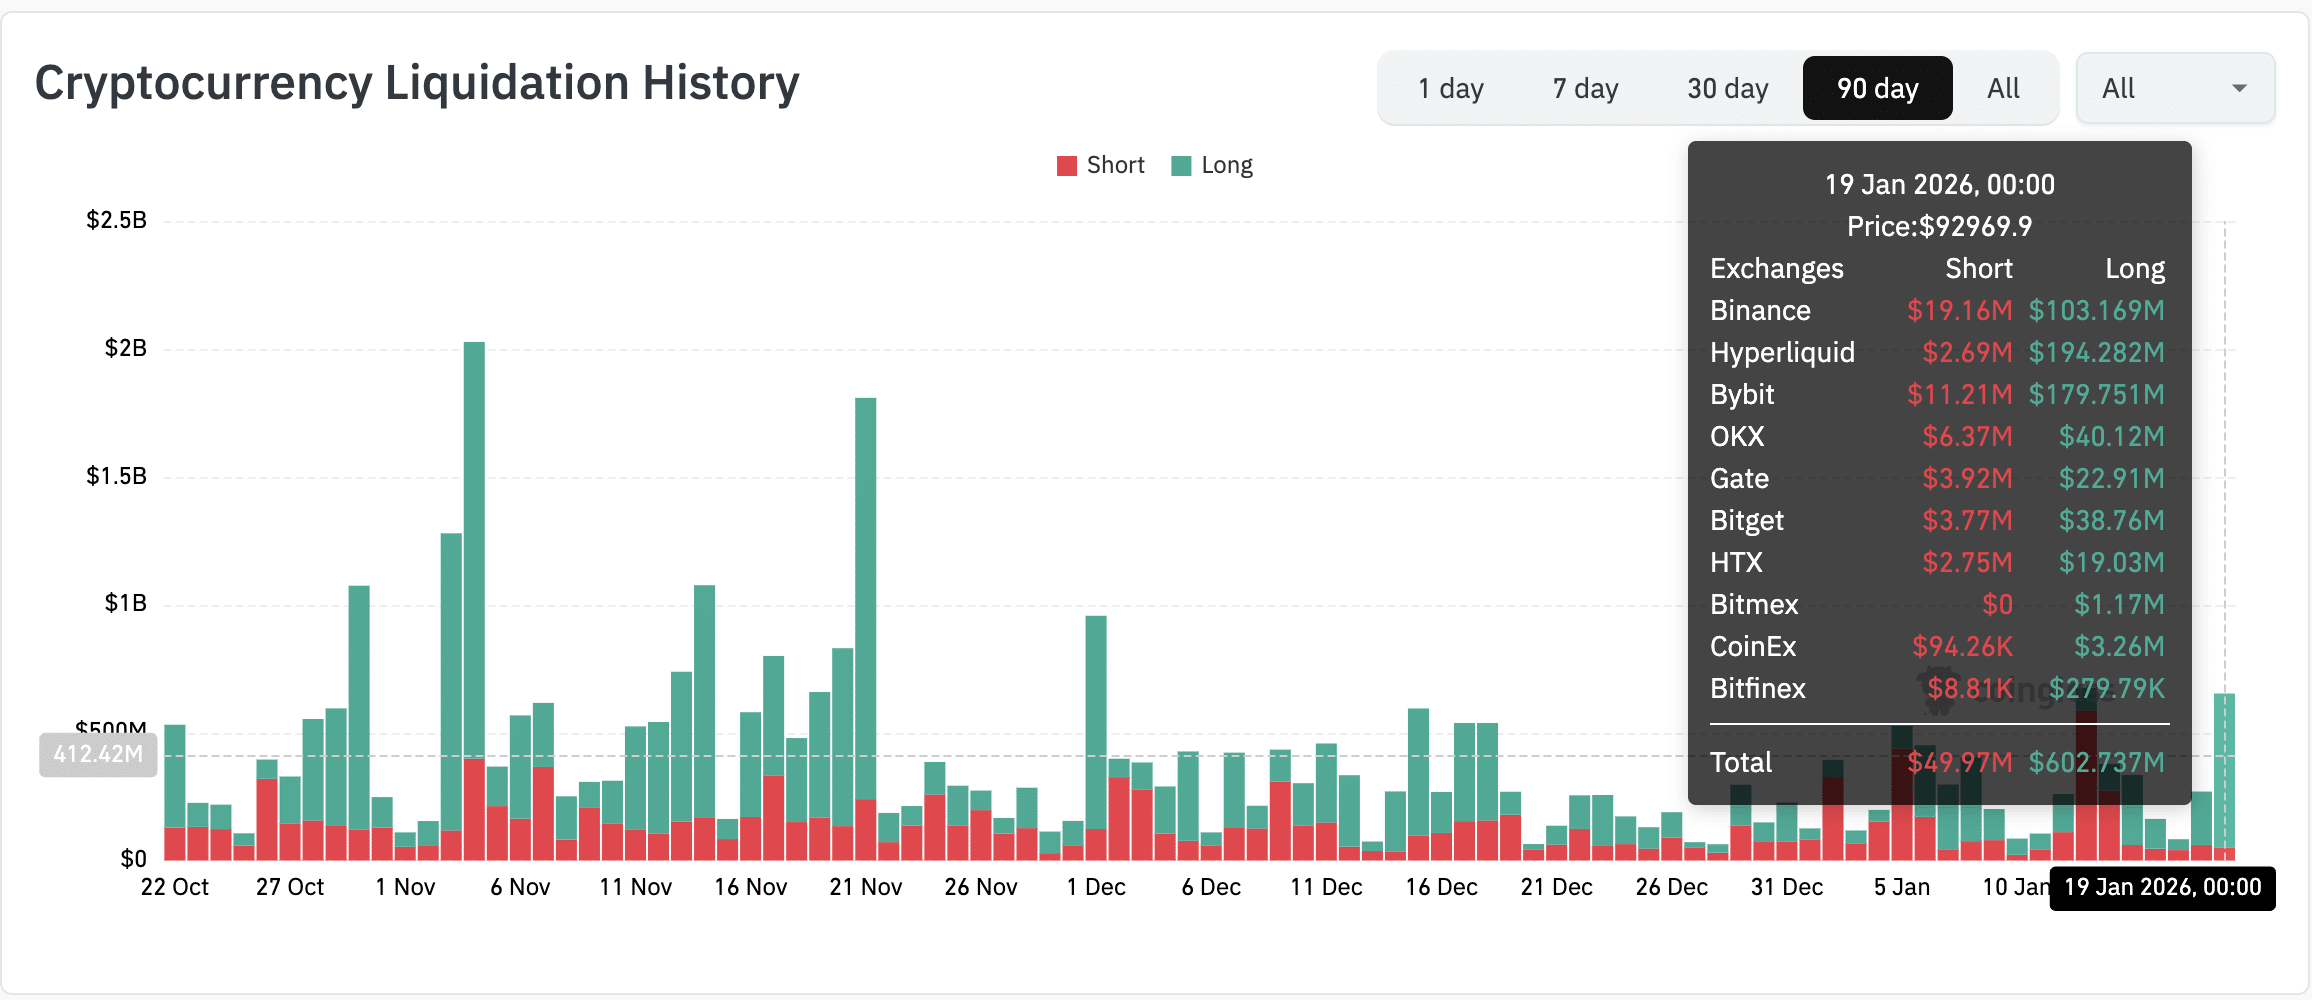
Task: Toggle the Long legend label
Action: [x=1226, y=165]
